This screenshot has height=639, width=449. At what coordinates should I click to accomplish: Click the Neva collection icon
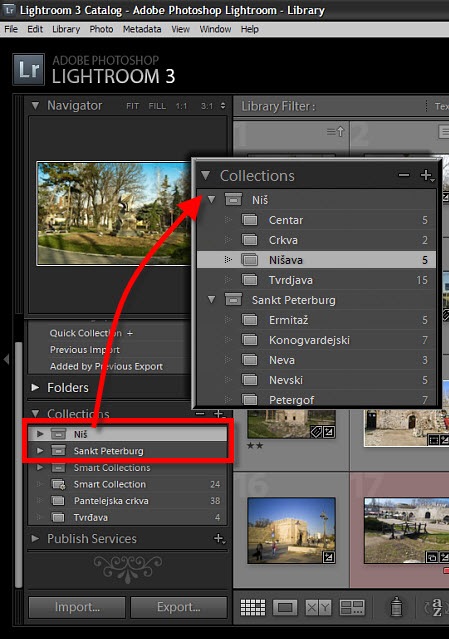pos(249,360)
